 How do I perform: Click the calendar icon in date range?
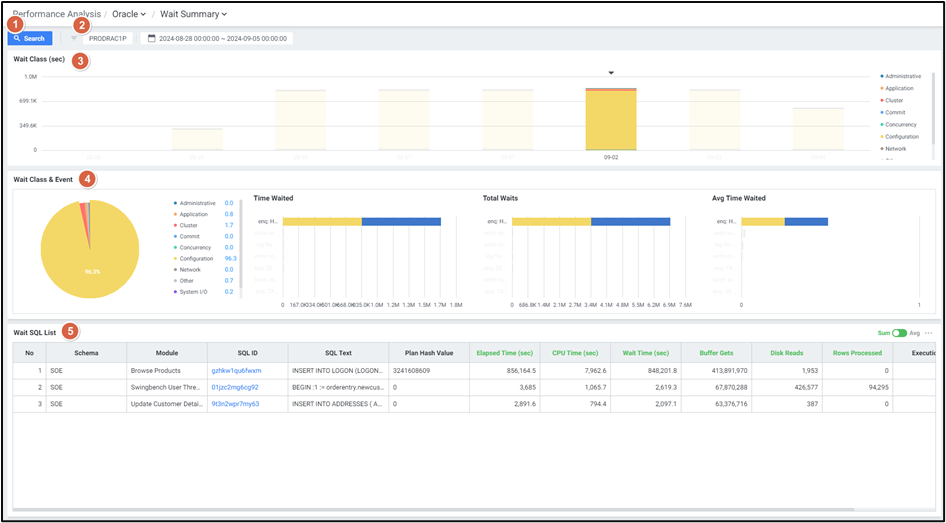(152, 38)
